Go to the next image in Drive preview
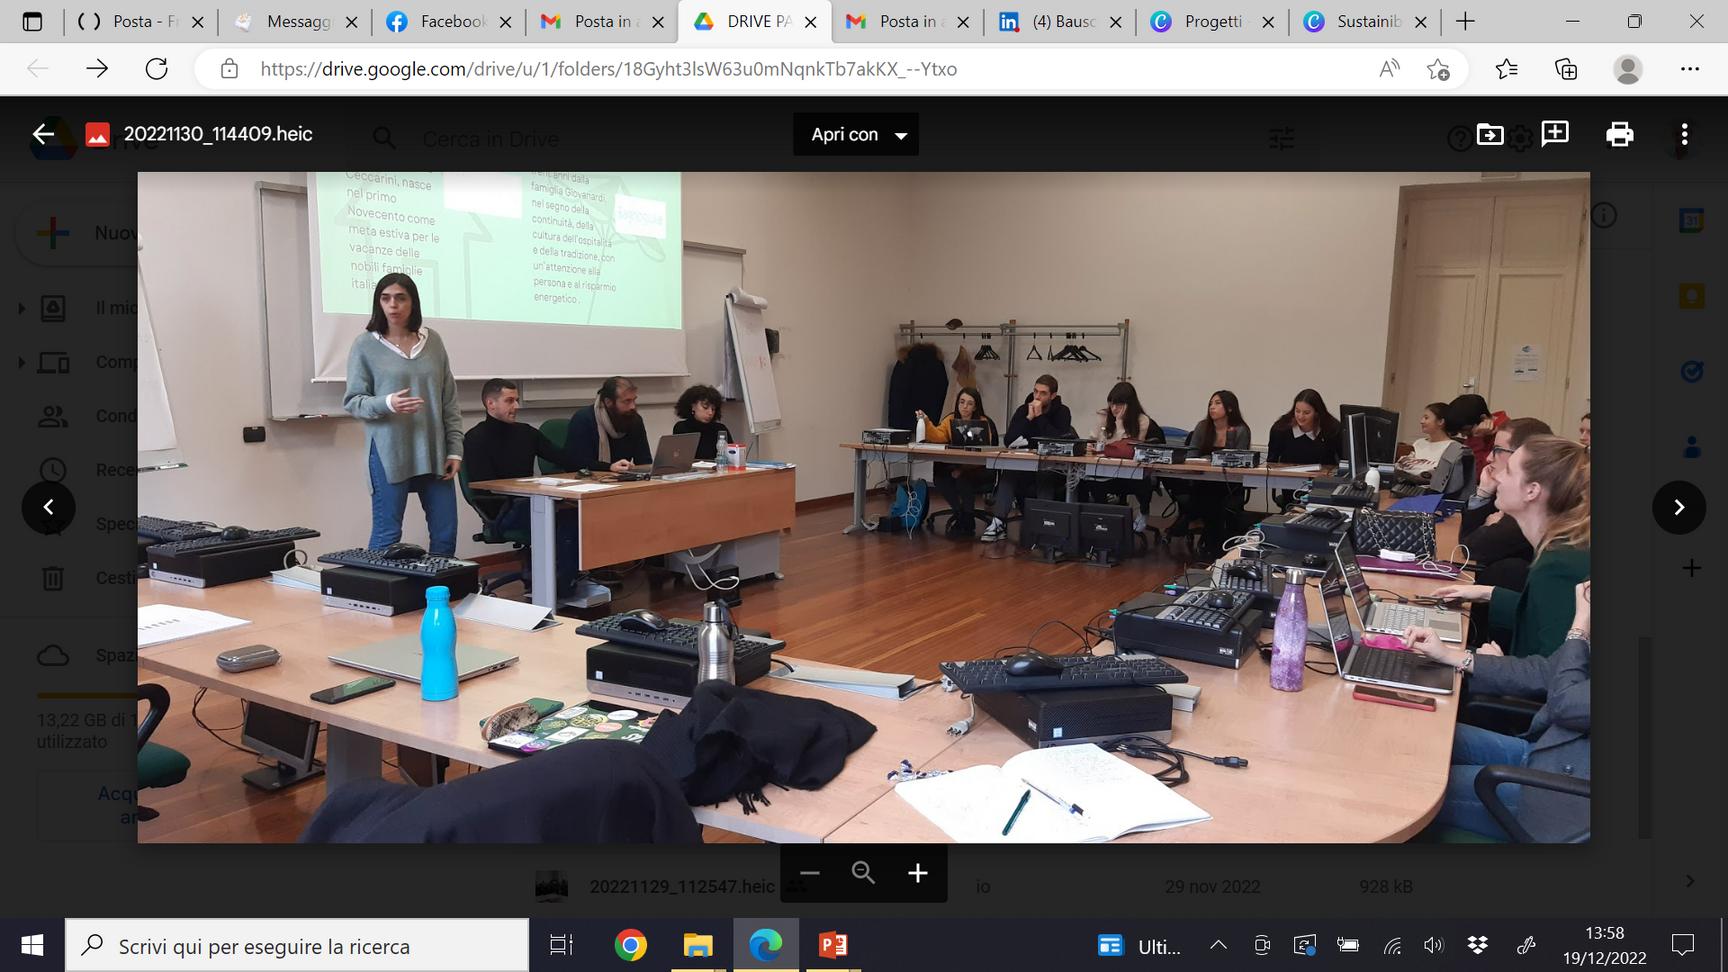This screenshot has width=1728, height=972. pyautogui.click(x=1679, y=507)
